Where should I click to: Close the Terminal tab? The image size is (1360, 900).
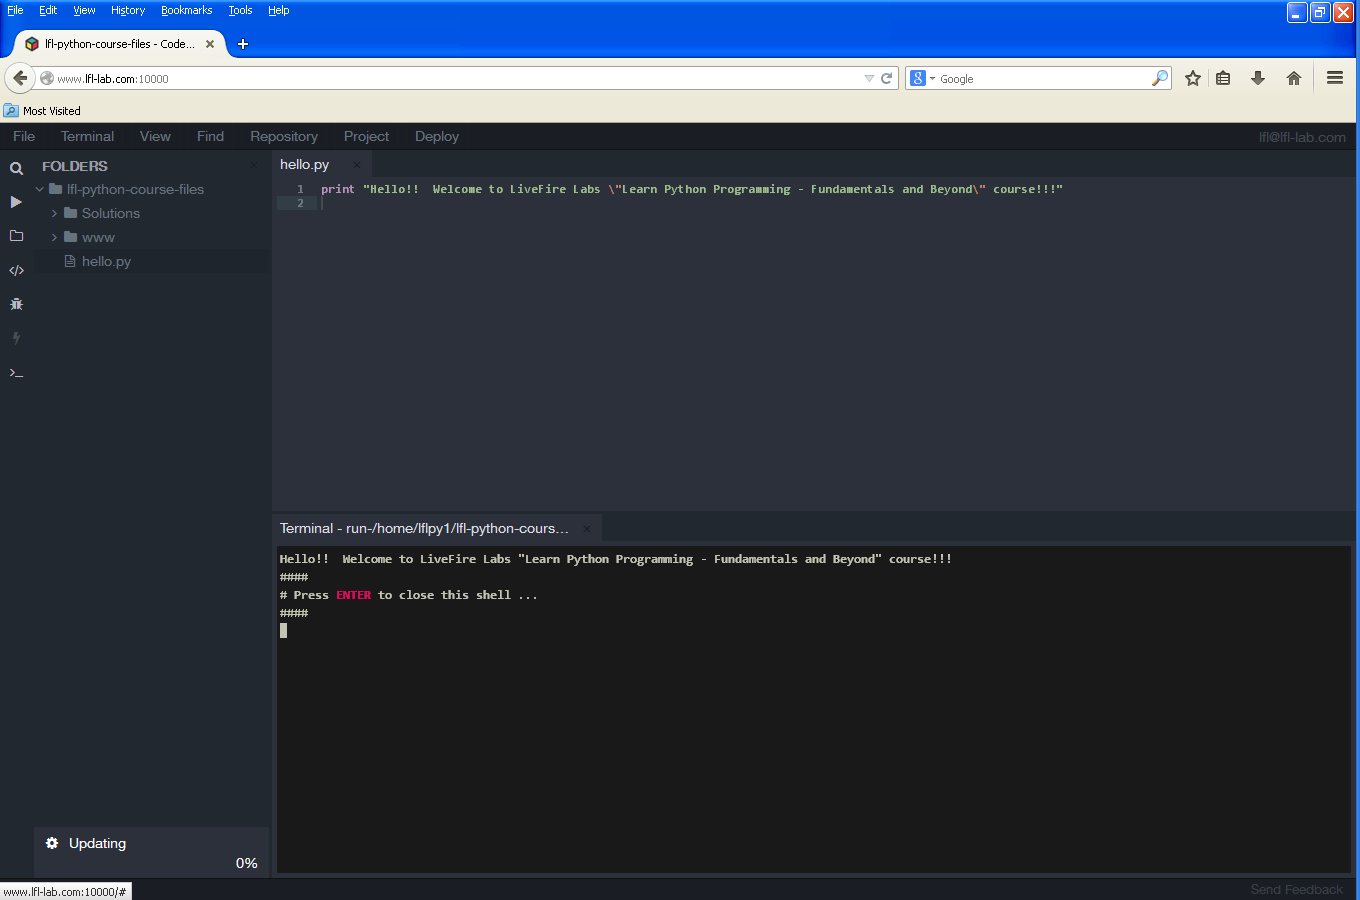coord(587,528)
